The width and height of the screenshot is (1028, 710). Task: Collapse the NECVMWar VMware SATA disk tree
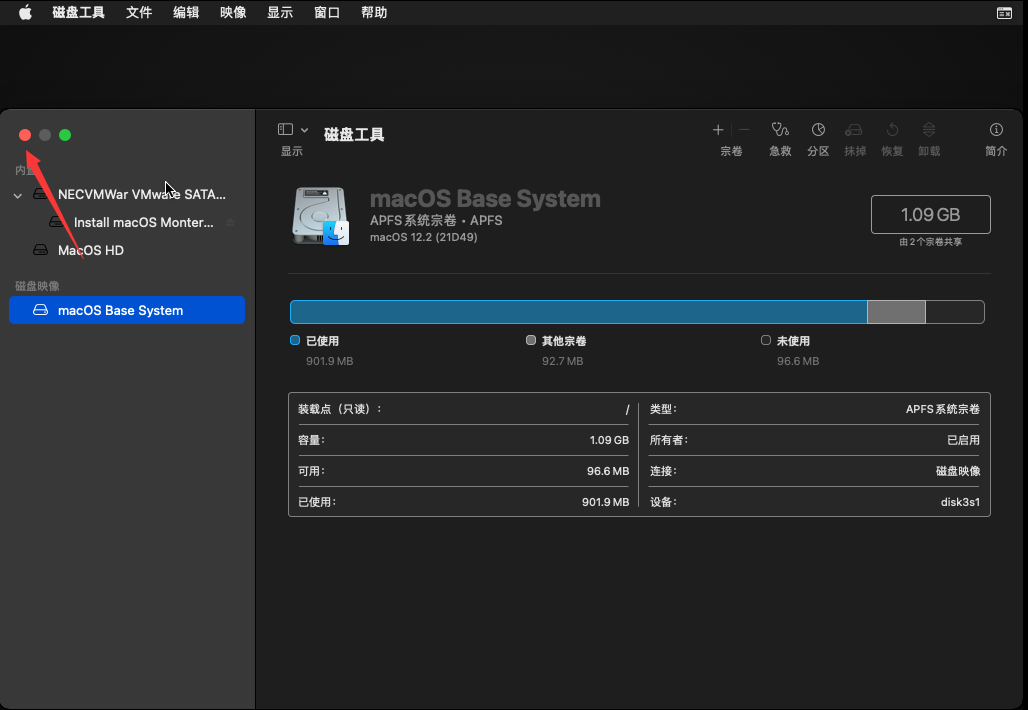pyautogui.click(x=18, y=195)
